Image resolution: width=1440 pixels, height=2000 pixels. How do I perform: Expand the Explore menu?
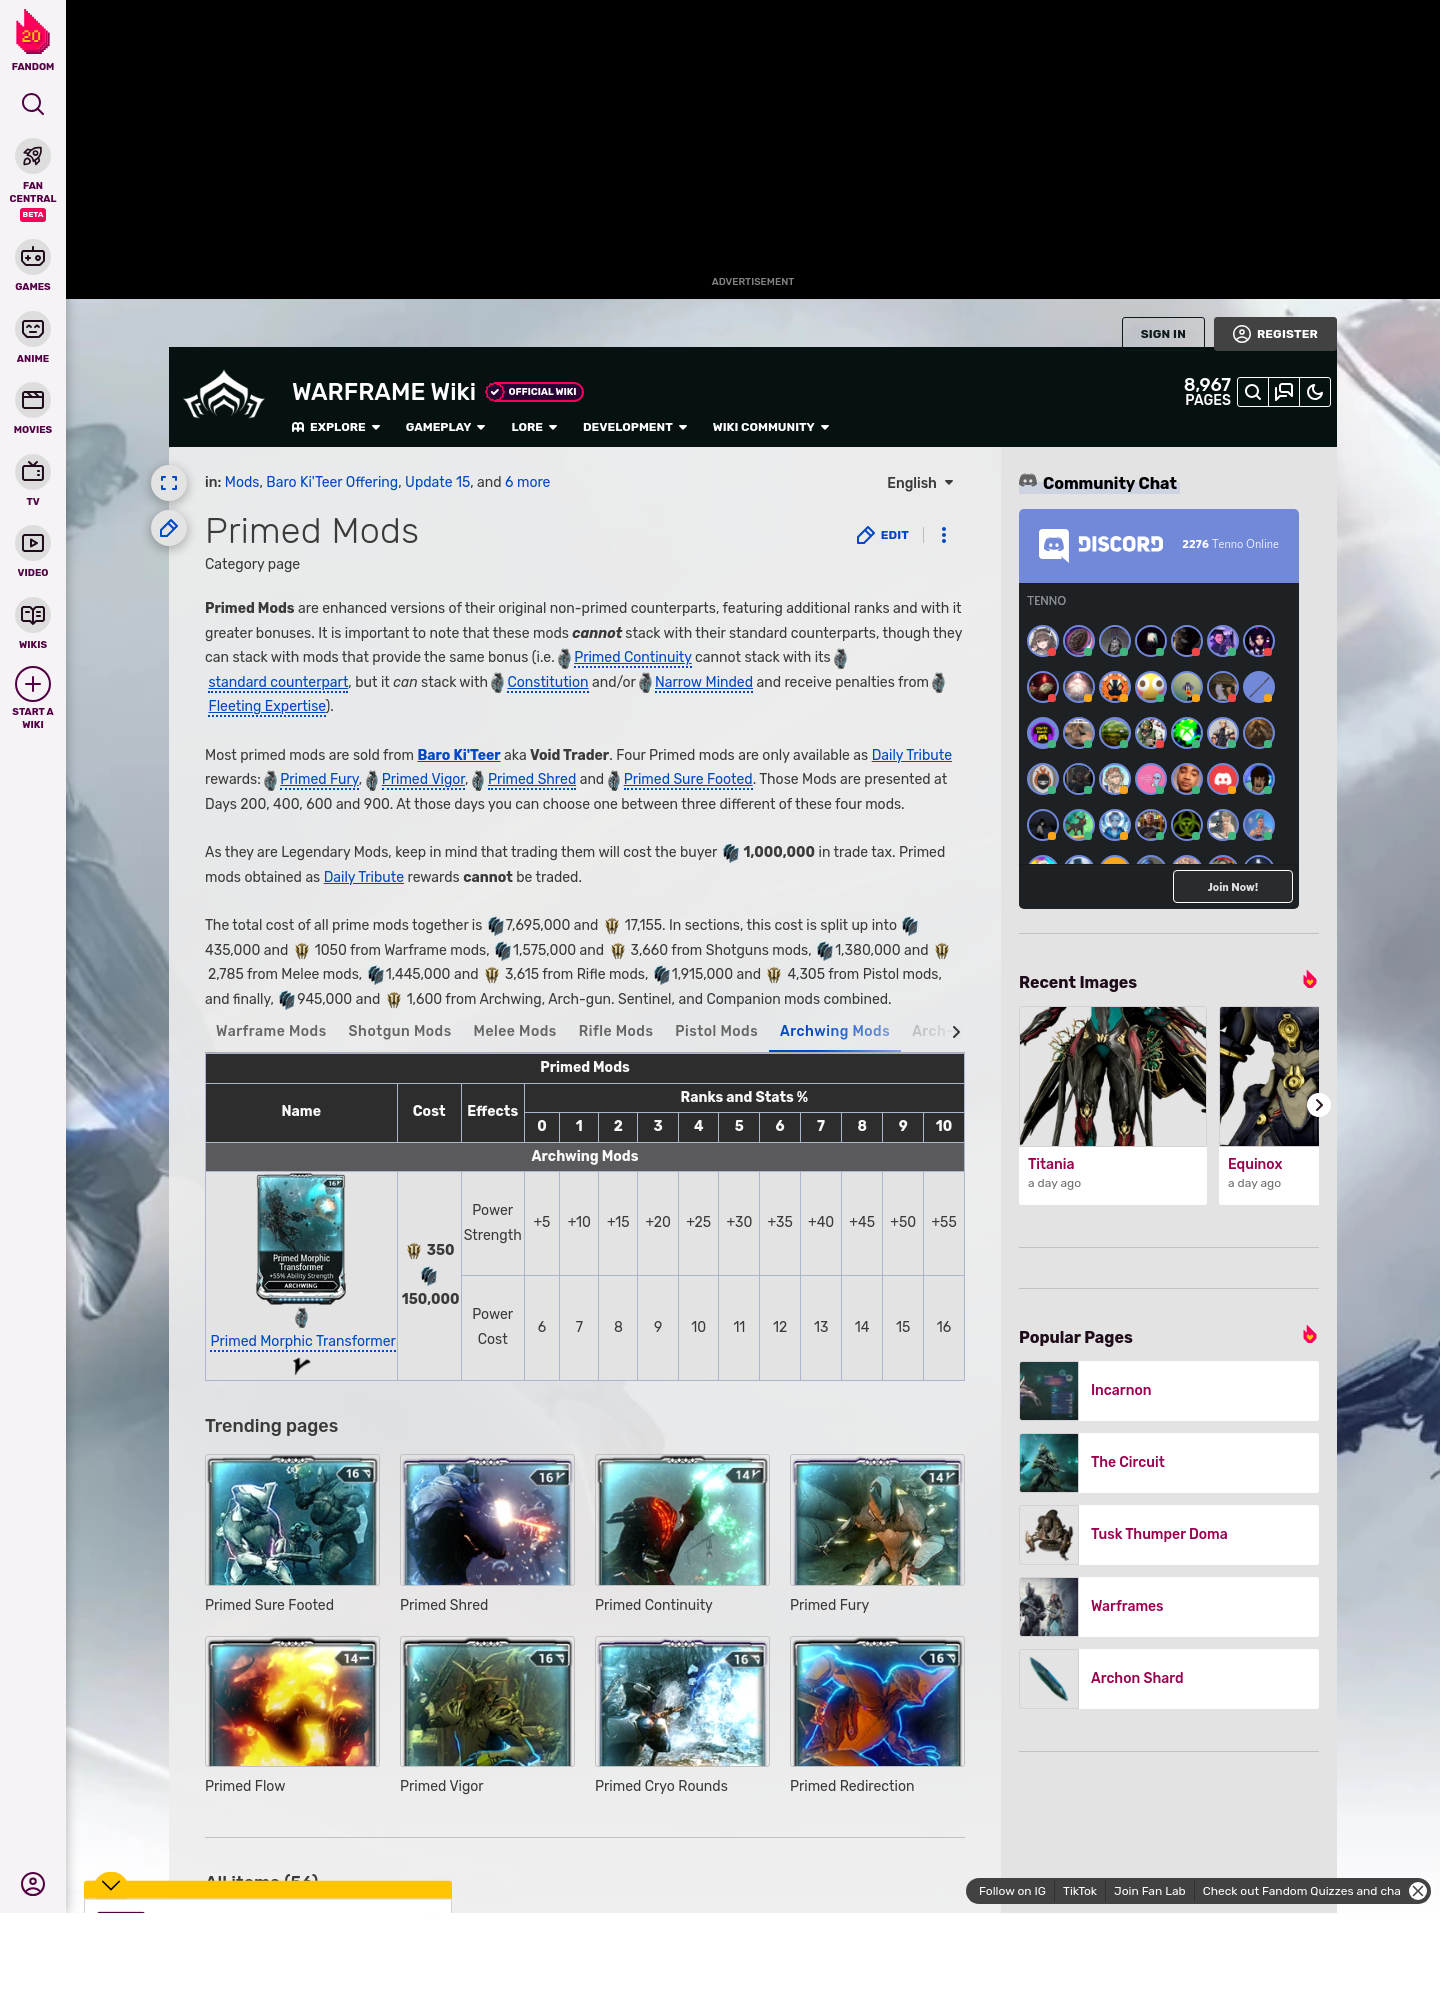point(336,427)
